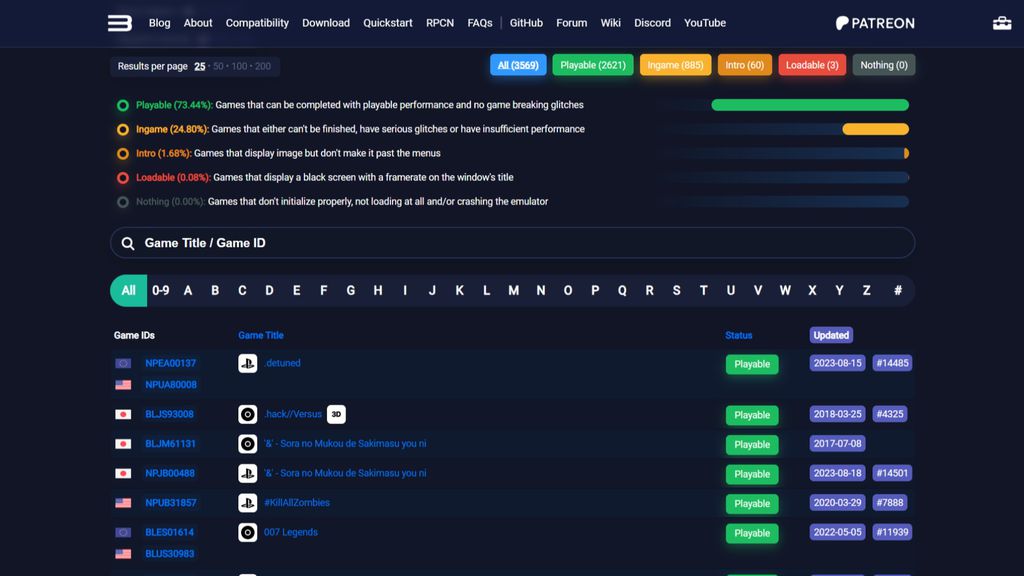Screen dimensions: 1024x576
Task: Click the RPCS3 logo icon
Action: 120,23
